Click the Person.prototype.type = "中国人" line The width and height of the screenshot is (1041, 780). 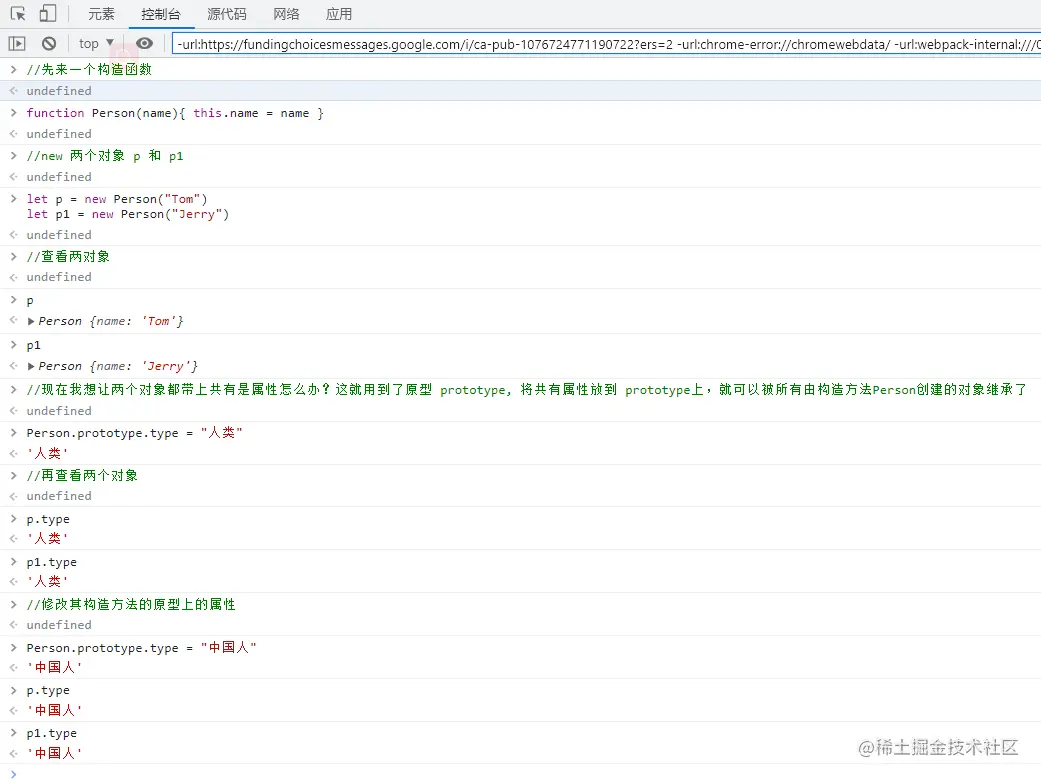coord(141,648)
